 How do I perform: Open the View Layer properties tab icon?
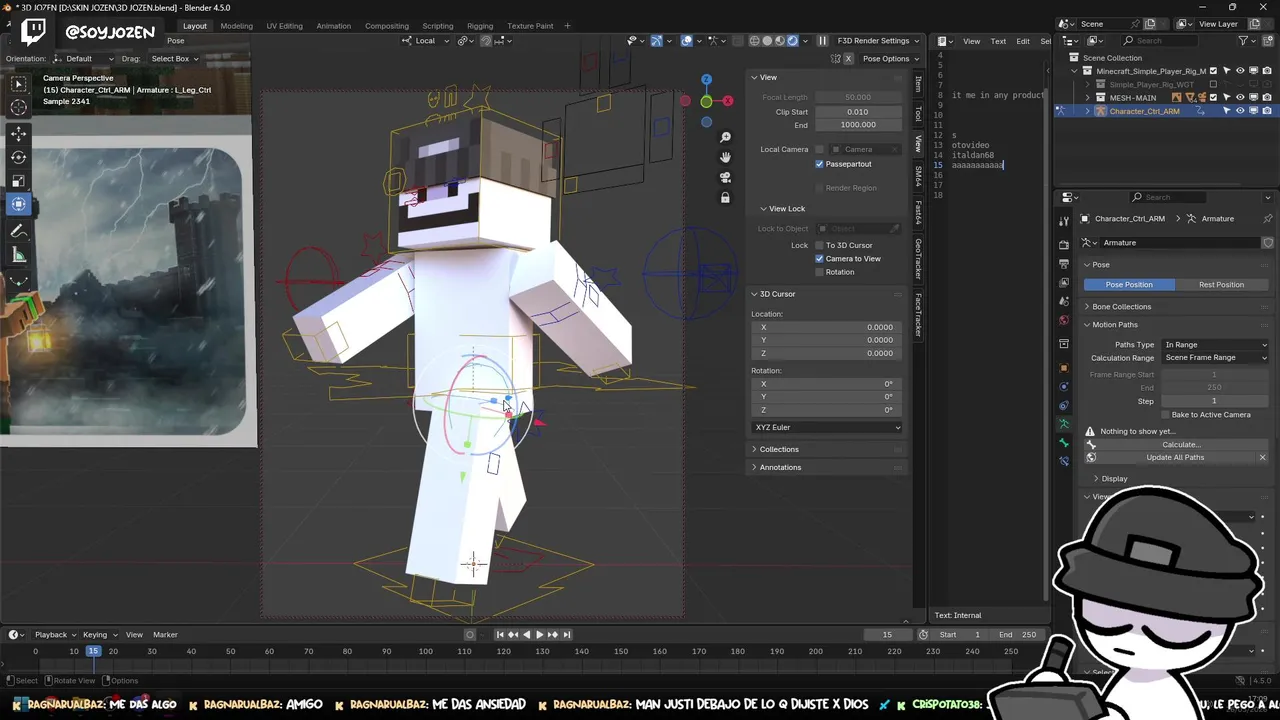tap(1064, 283)
